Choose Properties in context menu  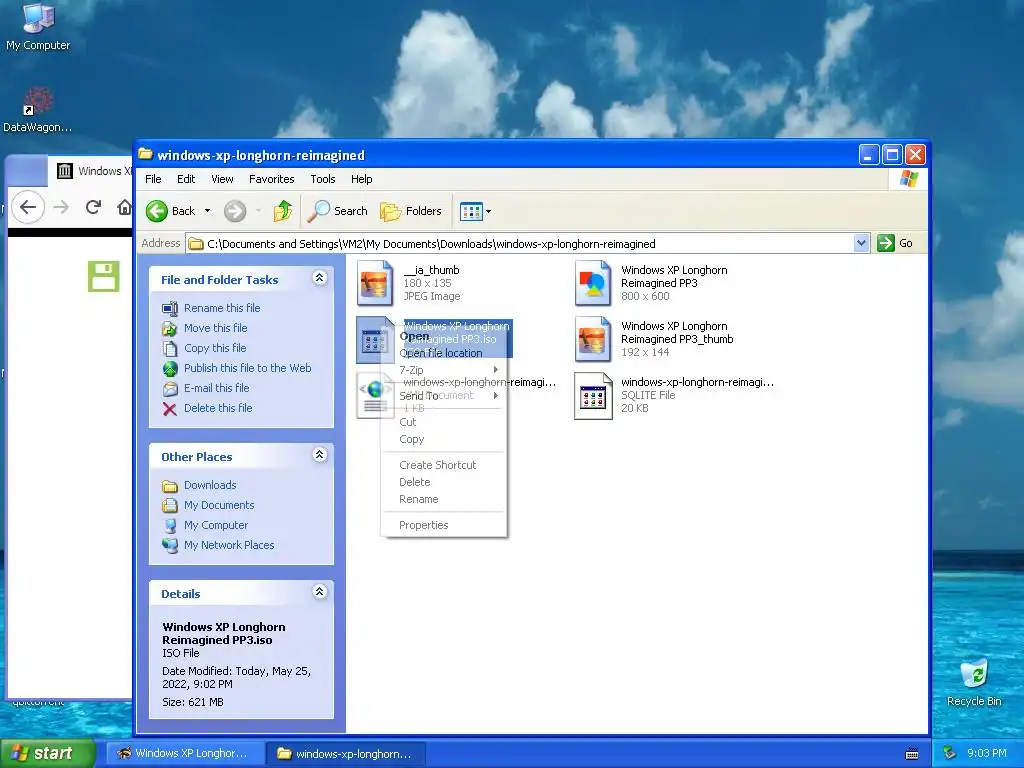point(444,525)
